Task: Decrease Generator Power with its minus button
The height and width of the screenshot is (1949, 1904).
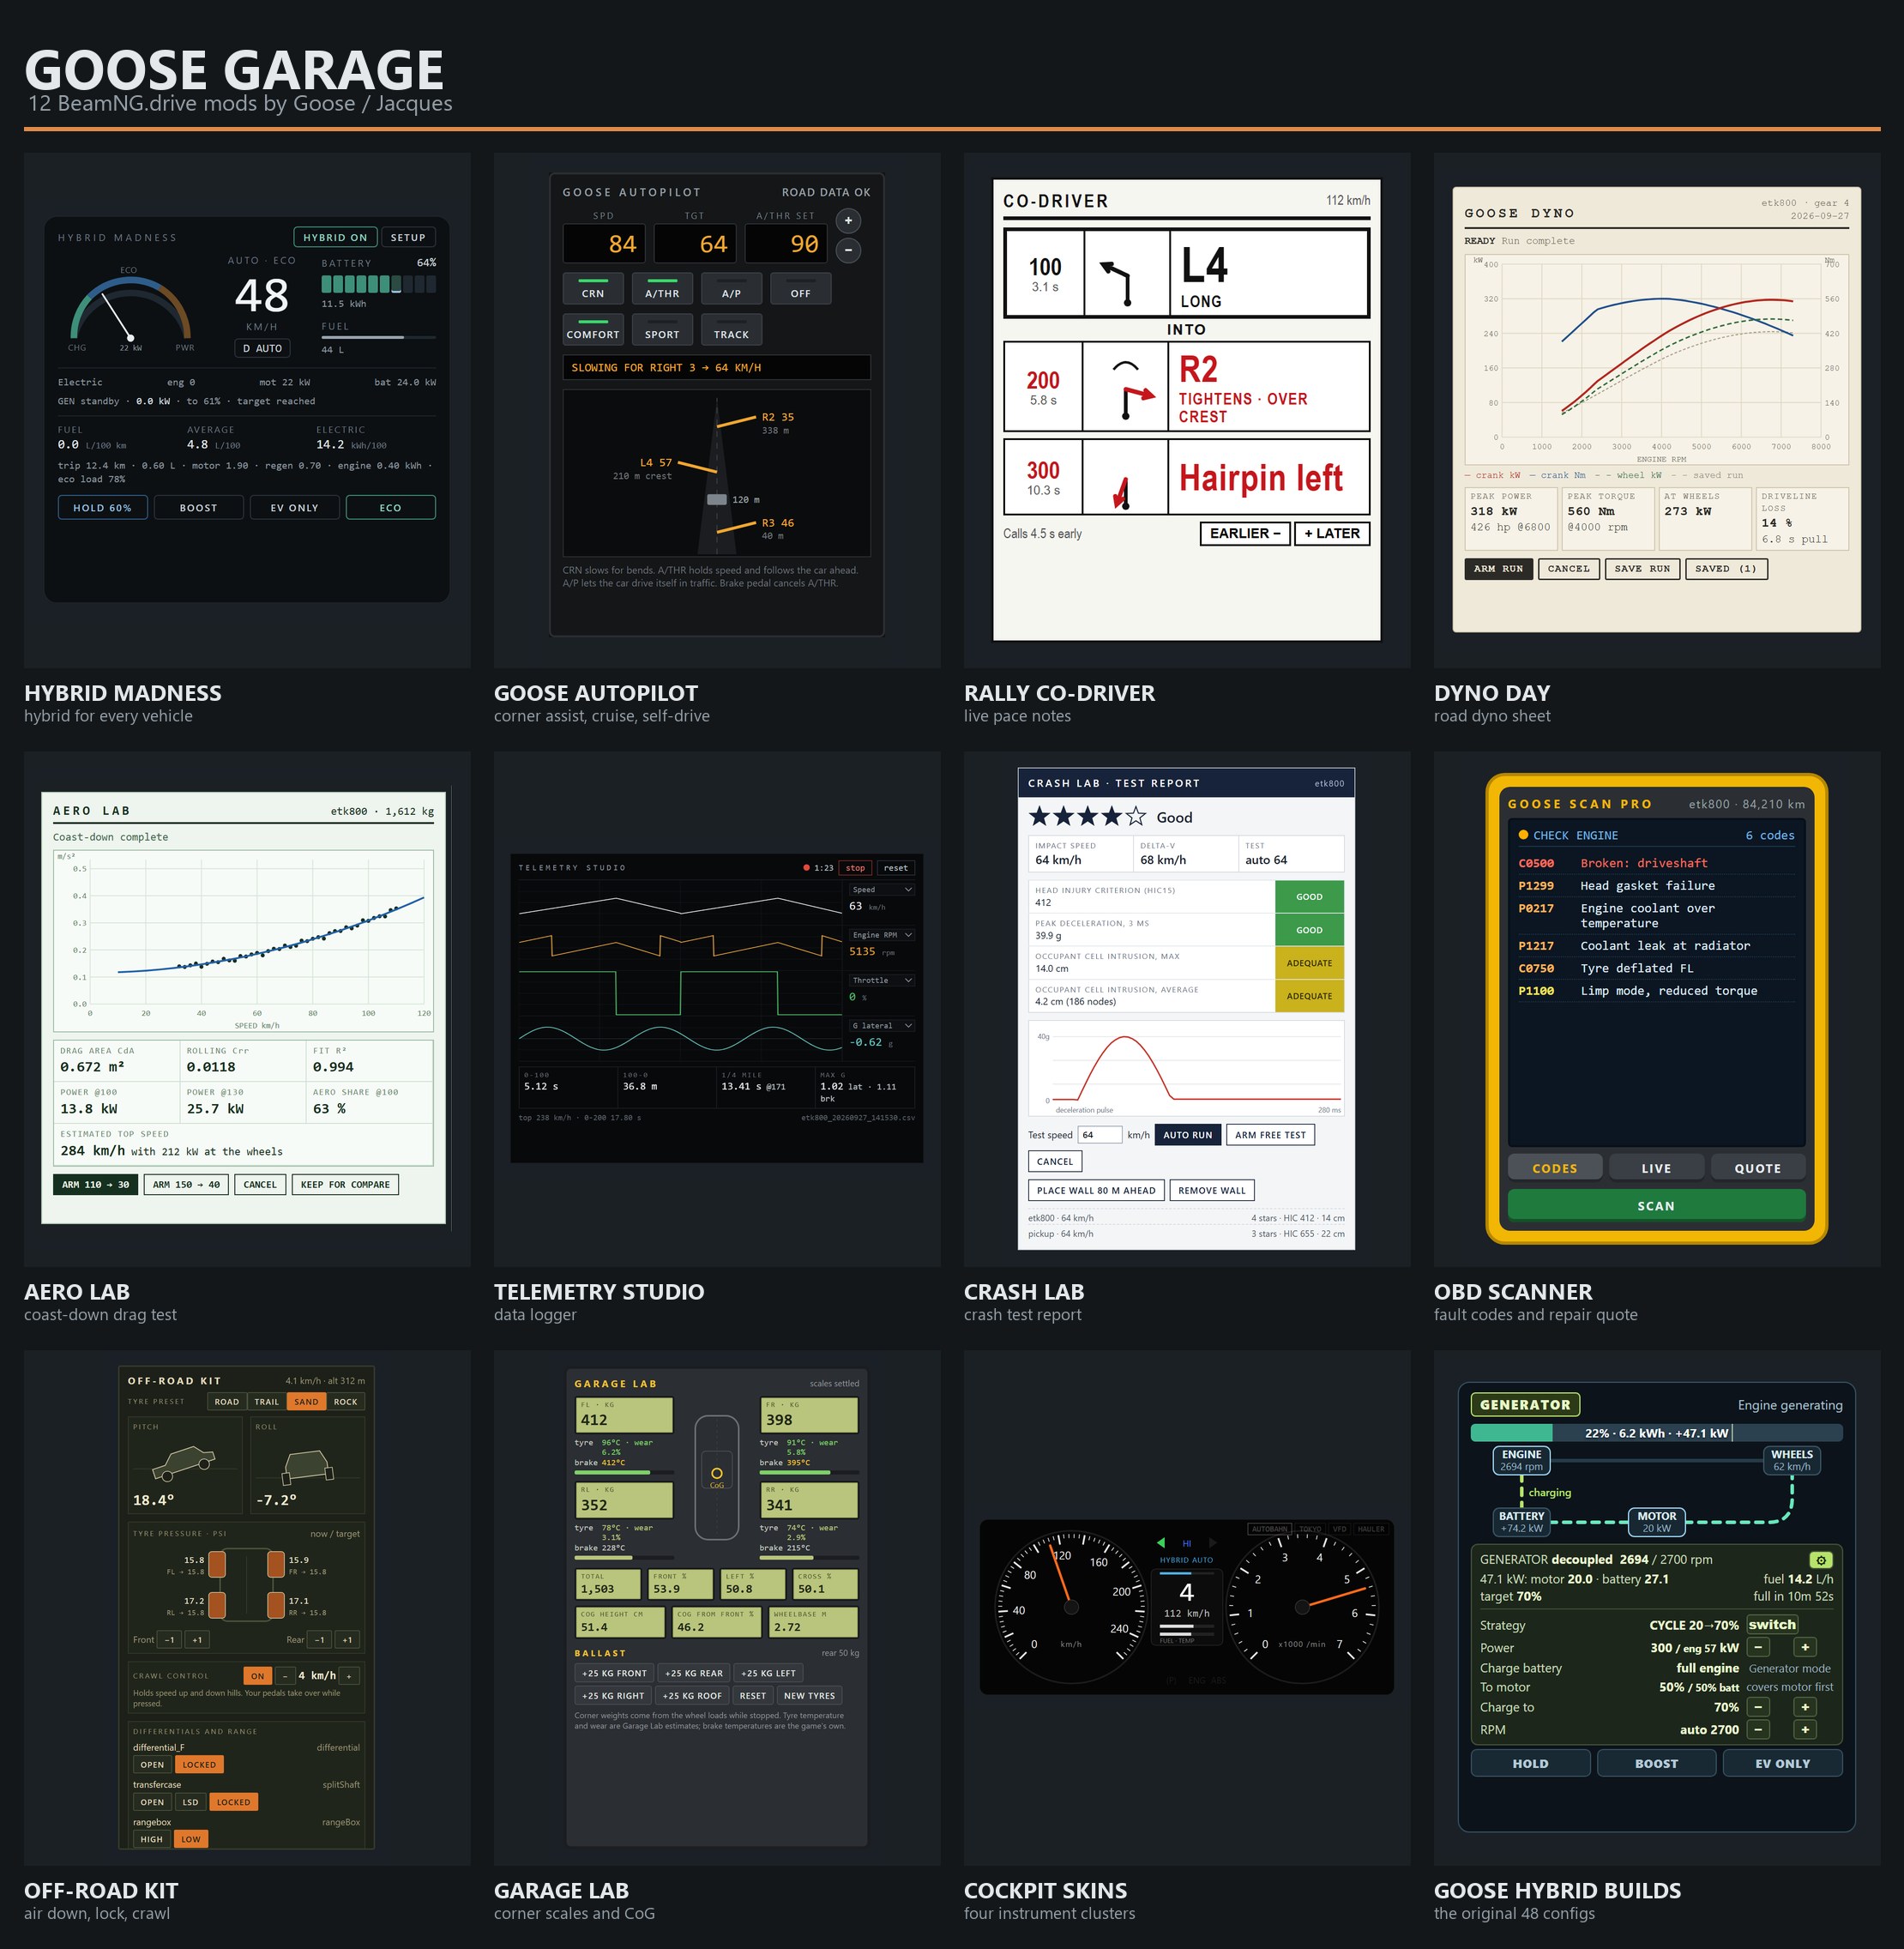Action: tap(1759, 1647)
